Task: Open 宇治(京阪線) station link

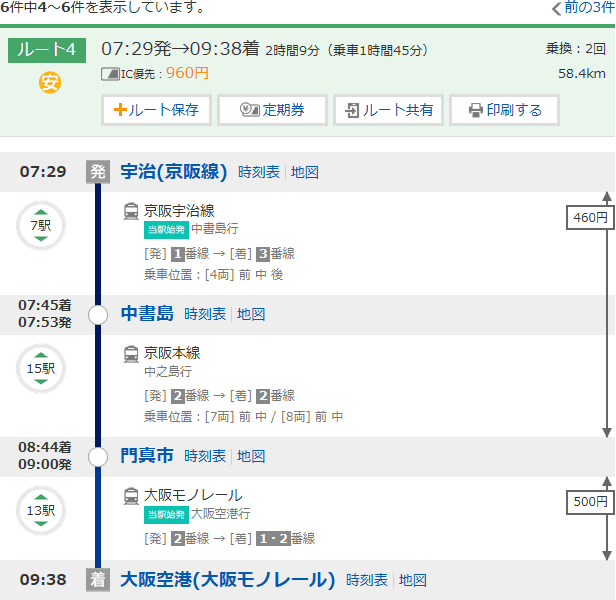Action: coord(174,172)
